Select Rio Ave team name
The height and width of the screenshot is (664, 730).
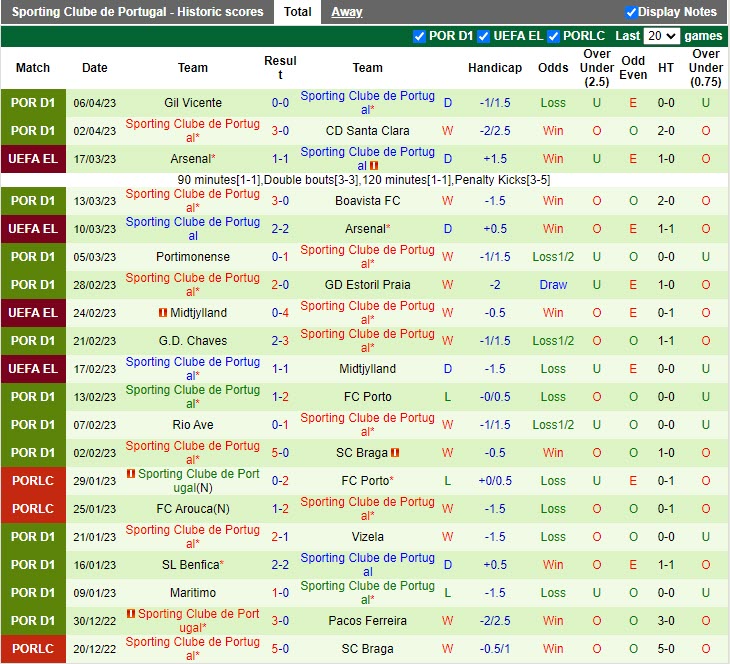click(x=193, y=425)
